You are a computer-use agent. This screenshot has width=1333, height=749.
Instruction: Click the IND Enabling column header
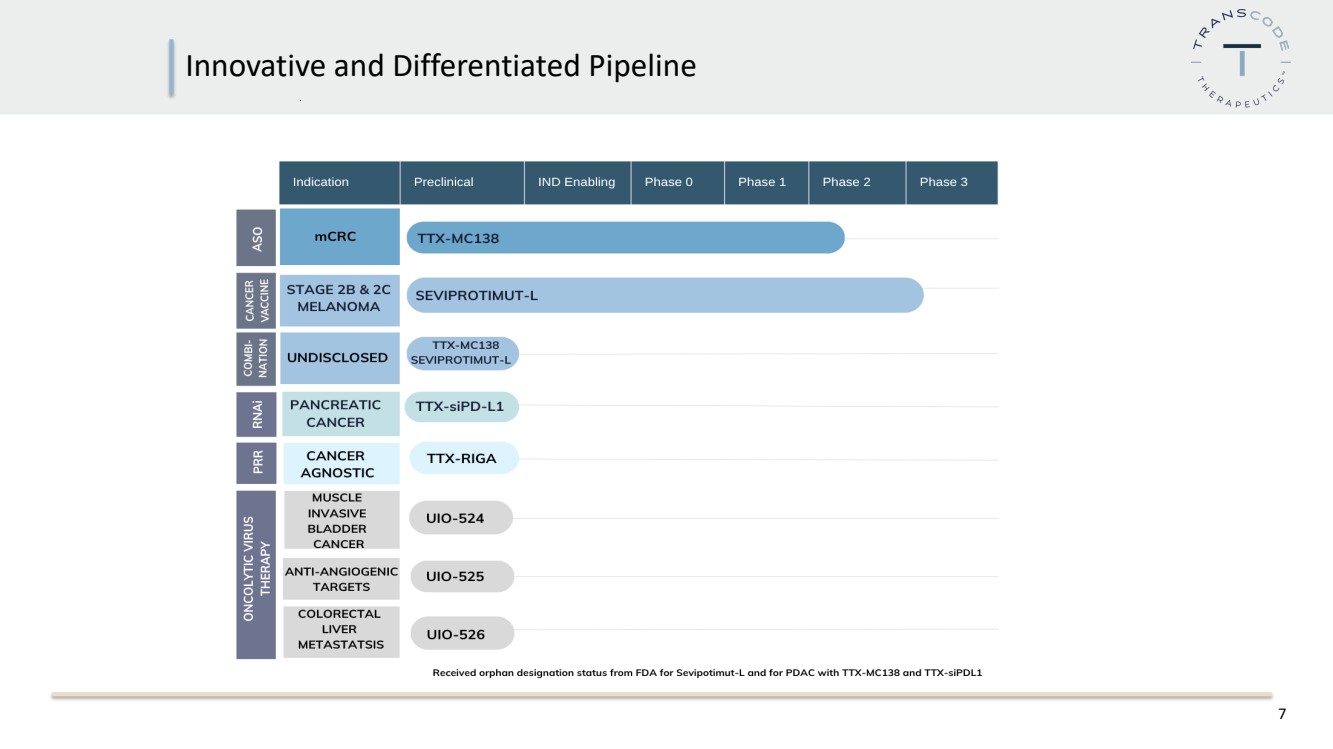tap(577, 182)
